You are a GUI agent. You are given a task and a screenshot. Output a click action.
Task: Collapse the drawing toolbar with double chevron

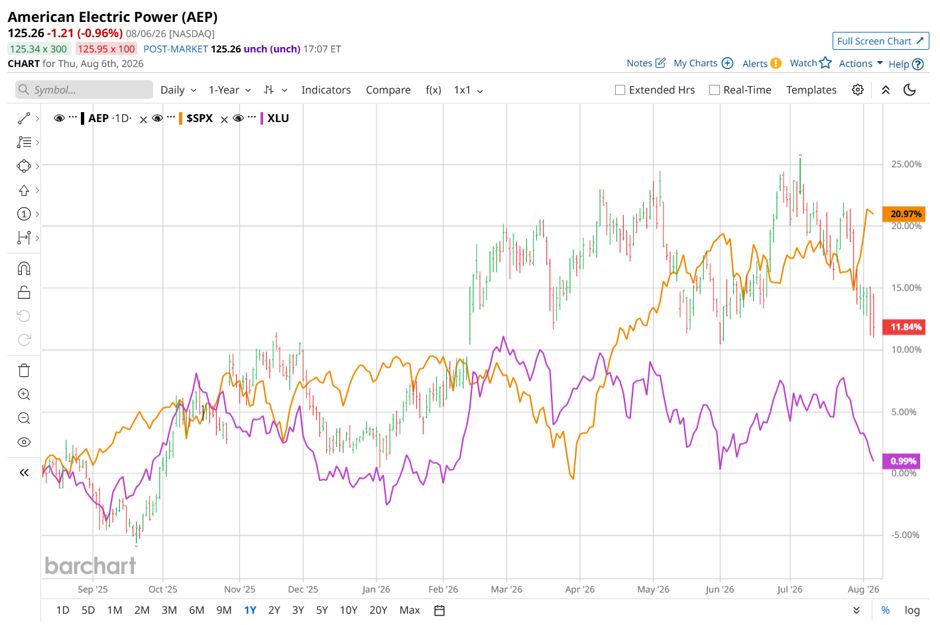(x=24, y=473)
